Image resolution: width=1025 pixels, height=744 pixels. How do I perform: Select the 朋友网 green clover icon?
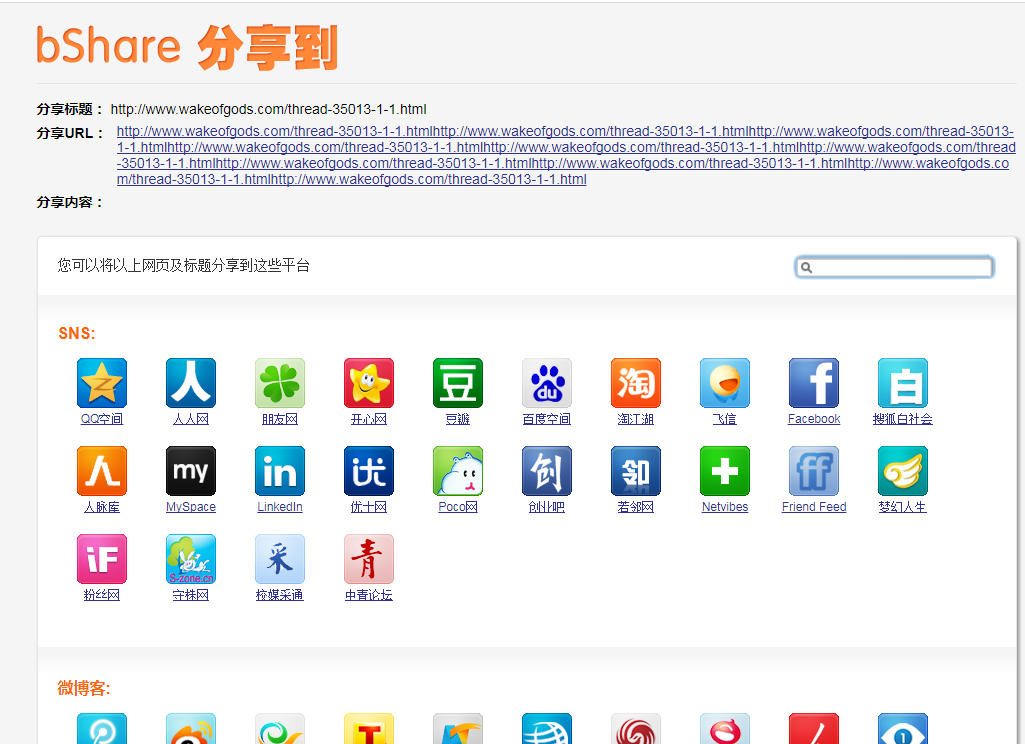click(x=280, y=383)
